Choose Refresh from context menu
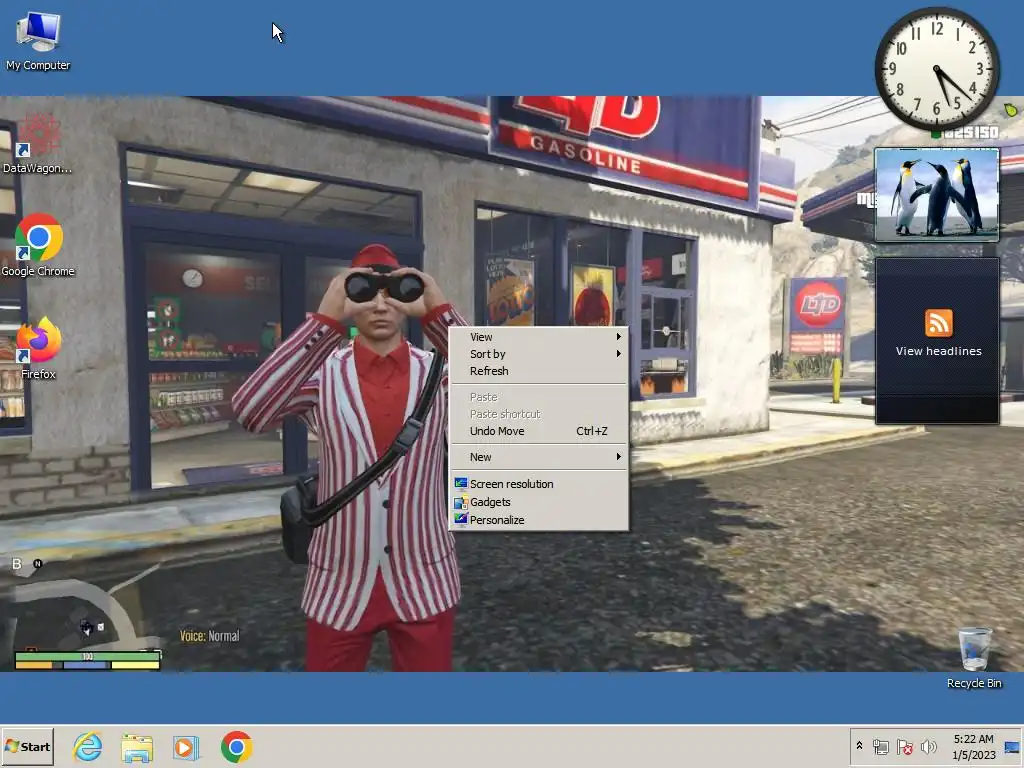Image resolution: width=1024 pixels, height=768 pixels. 539,371
